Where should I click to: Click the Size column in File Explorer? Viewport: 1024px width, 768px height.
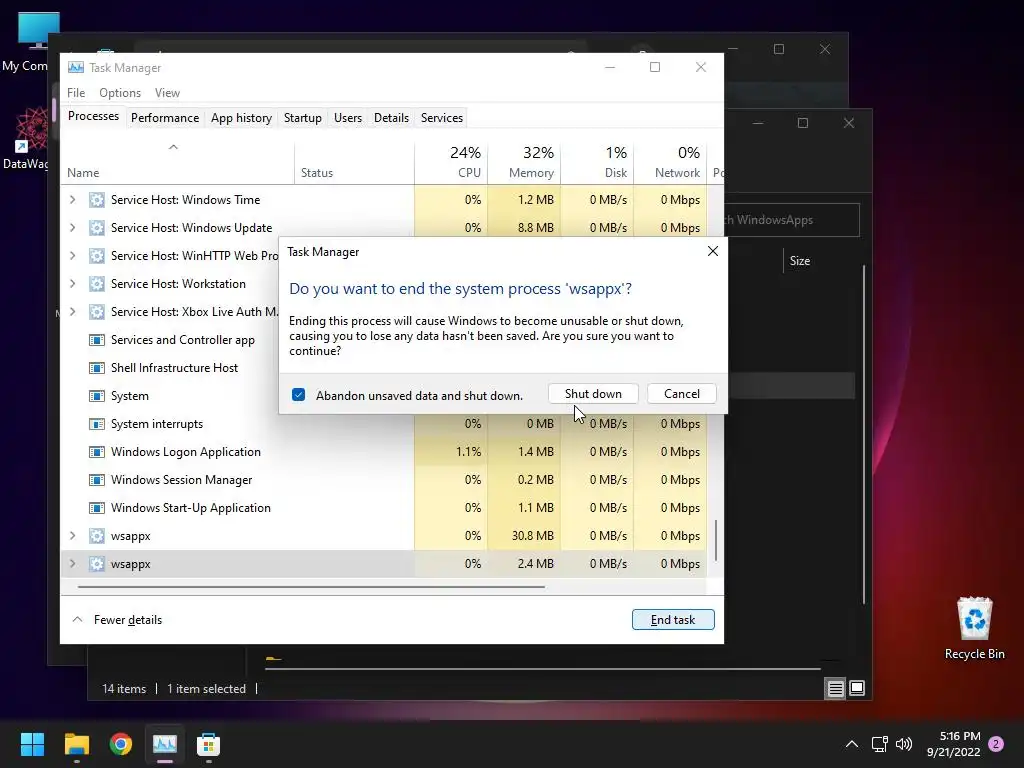pyautogui.click(x=800, y=261)
